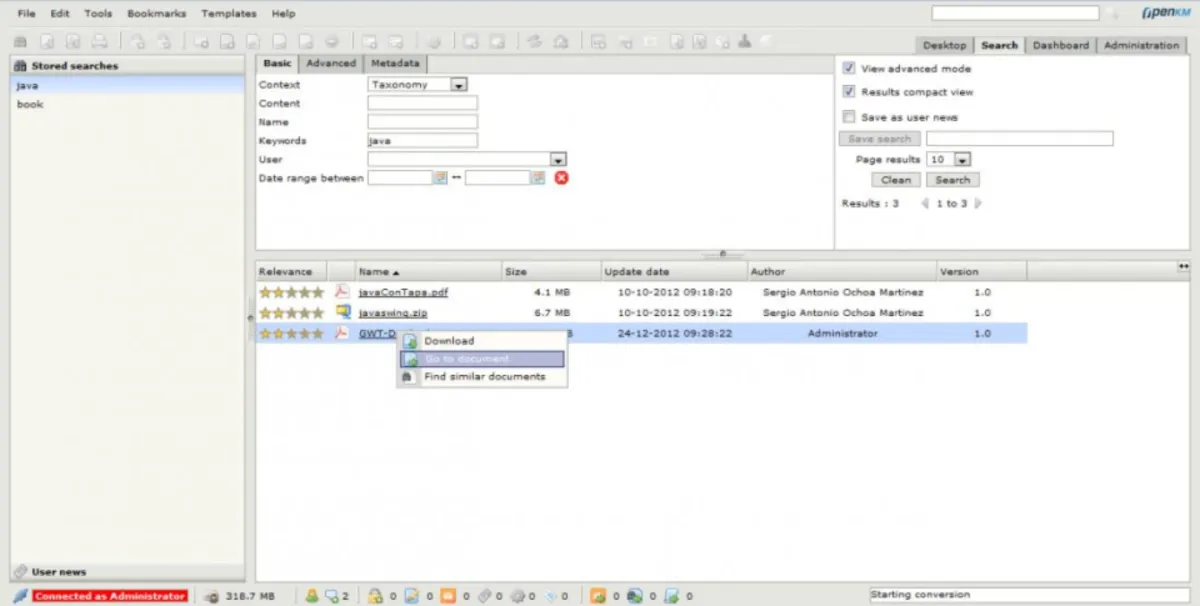Focus the Name input field

pos(422,122)
